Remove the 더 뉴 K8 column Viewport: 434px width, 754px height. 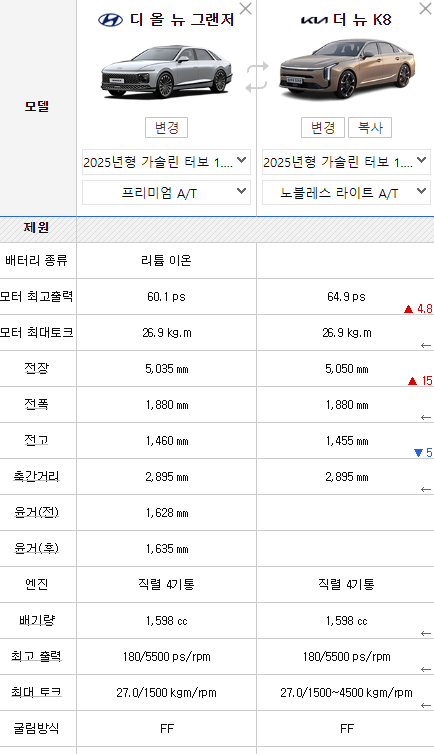[425, 9]
